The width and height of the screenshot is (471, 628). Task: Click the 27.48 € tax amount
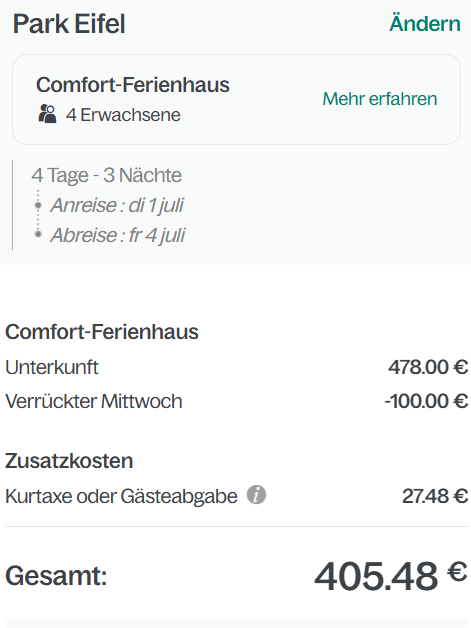coord(435,496)
